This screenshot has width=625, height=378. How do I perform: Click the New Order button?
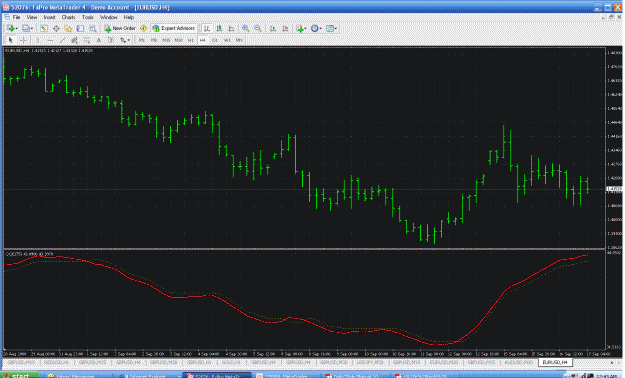(x=120, y=28)
